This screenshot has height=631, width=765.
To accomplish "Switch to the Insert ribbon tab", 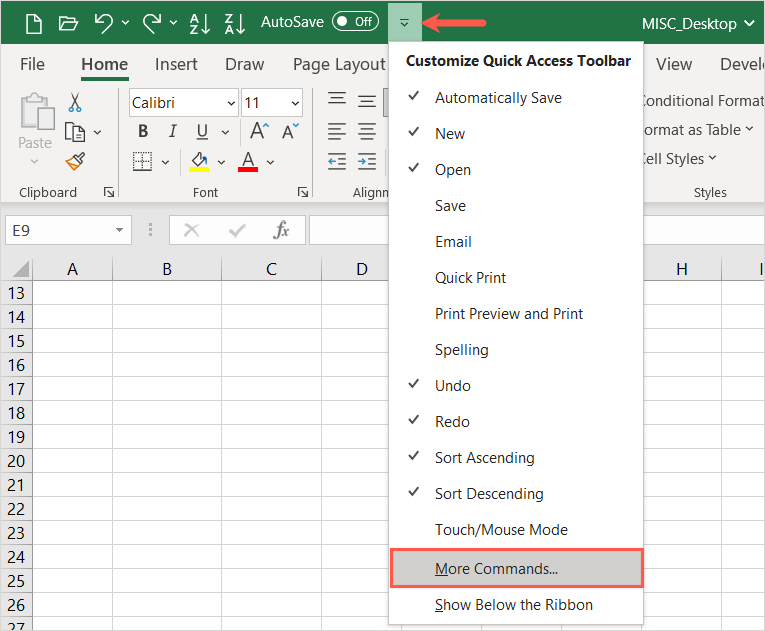I will coord(176,64).
